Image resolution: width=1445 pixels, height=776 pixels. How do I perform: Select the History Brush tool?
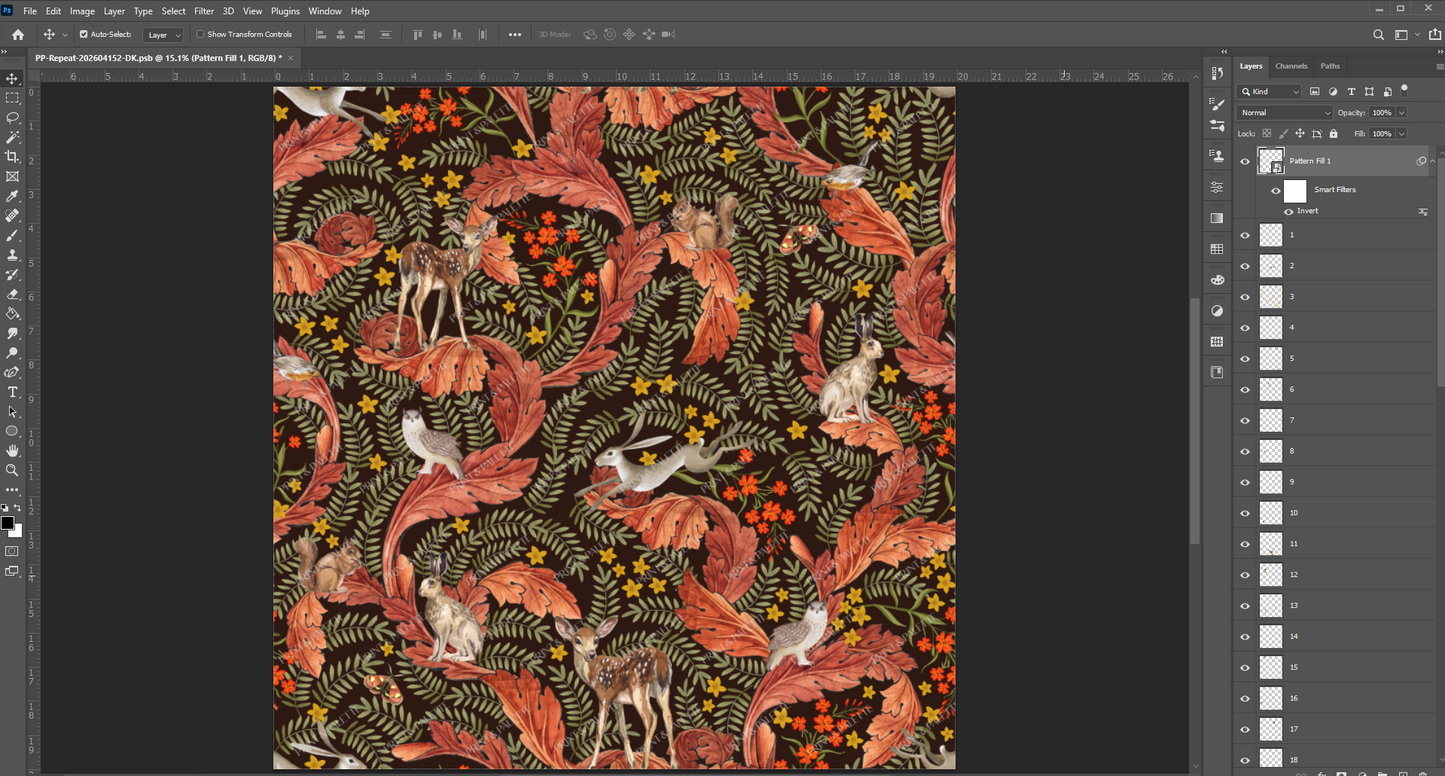pos(13,274)
